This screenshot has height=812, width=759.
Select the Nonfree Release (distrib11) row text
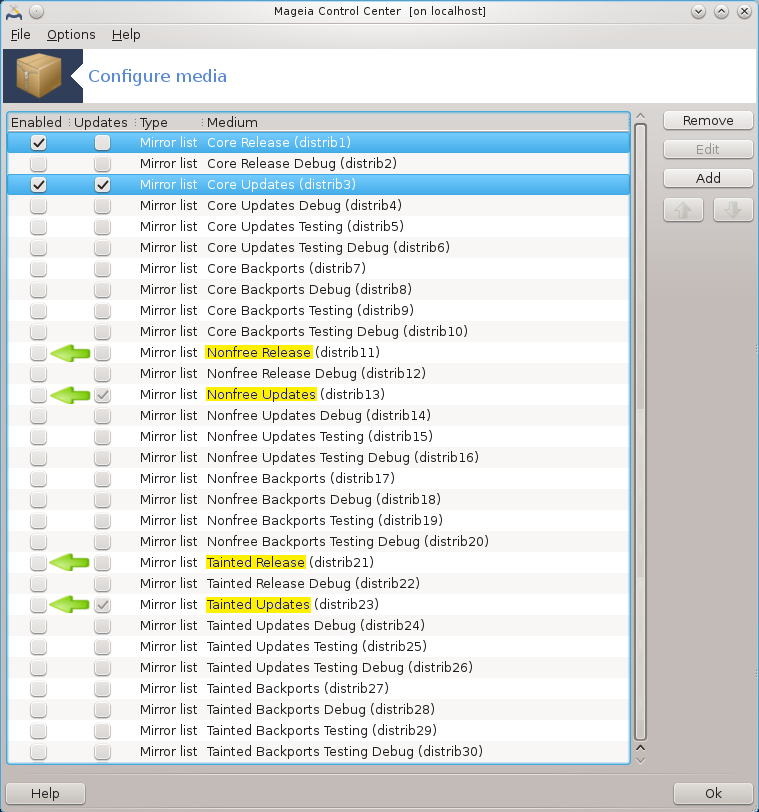point(293,353)
